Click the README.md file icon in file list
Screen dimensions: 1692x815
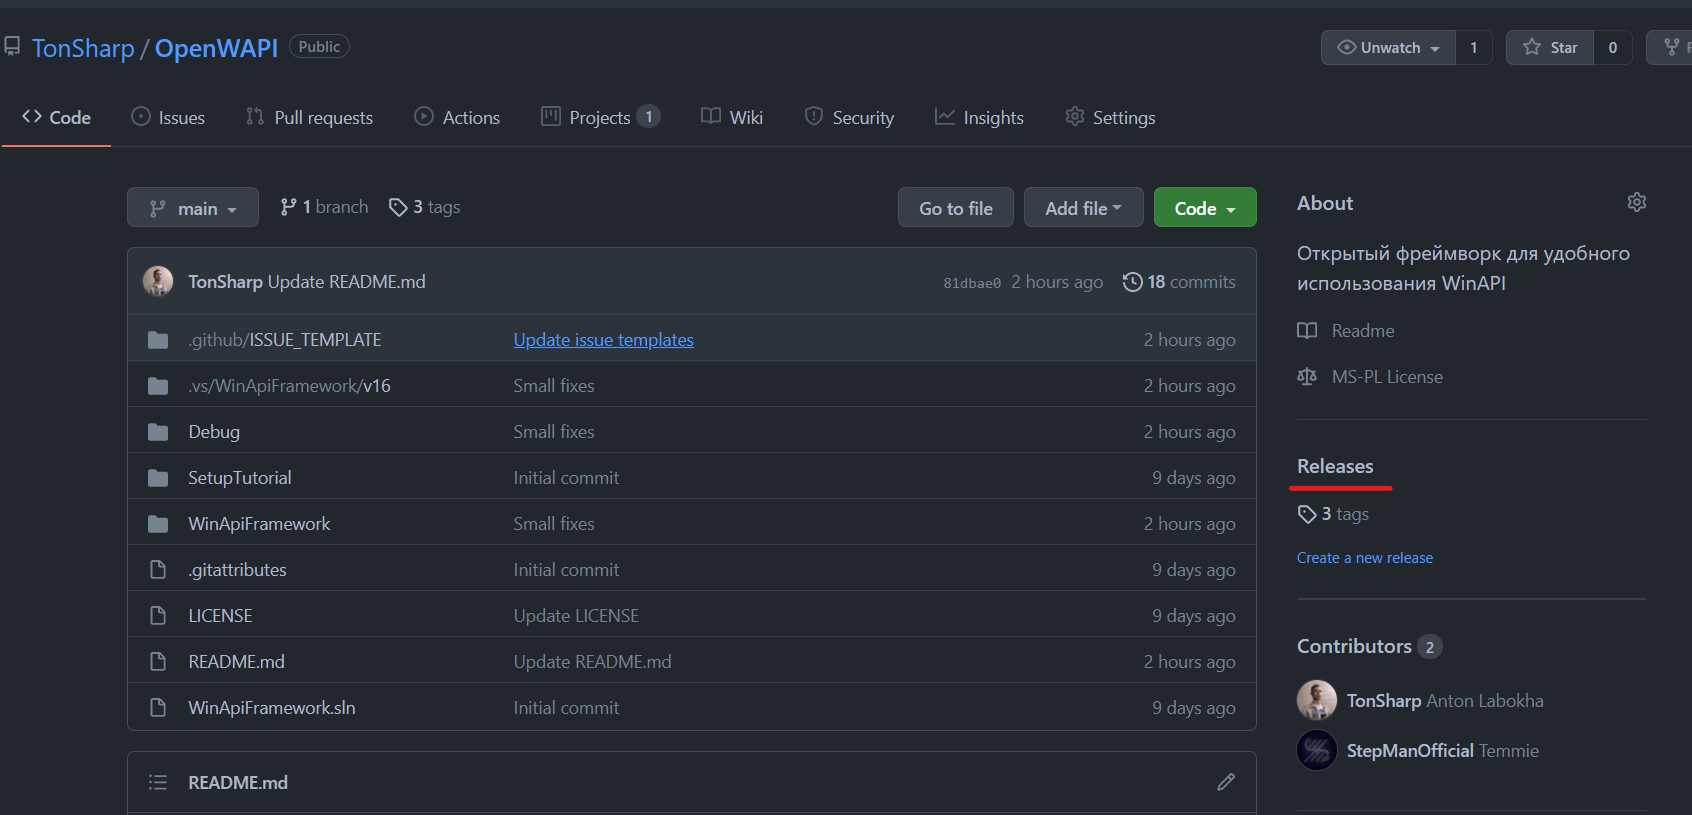pos(158,662)
